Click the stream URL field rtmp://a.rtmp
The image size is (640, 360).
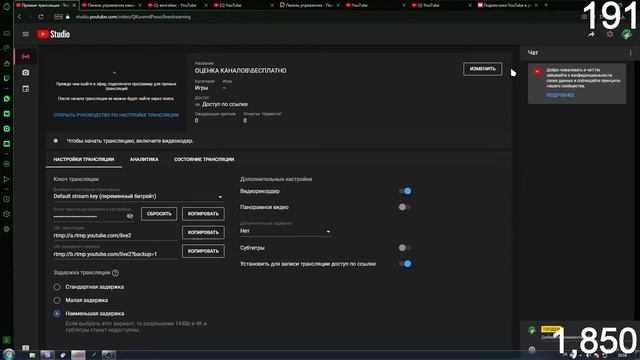116,236
